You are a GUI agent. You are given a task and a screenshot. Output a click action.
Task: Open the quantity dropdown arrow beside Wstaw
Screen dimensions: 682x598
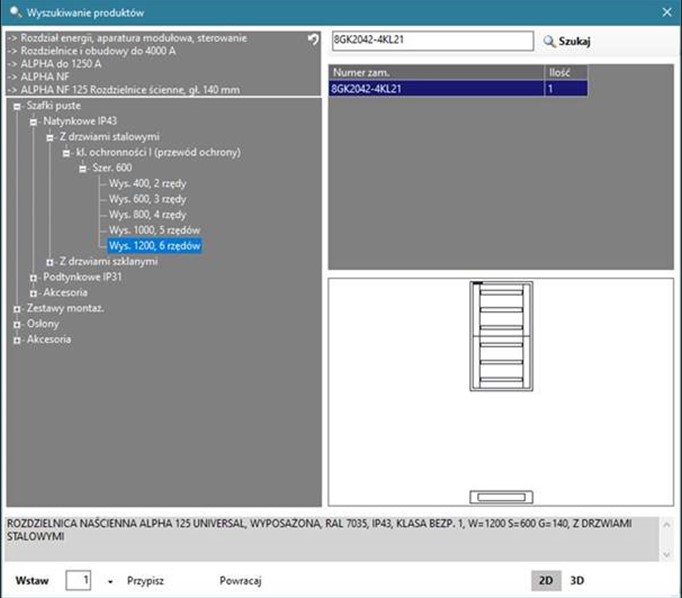click(110, 581)
